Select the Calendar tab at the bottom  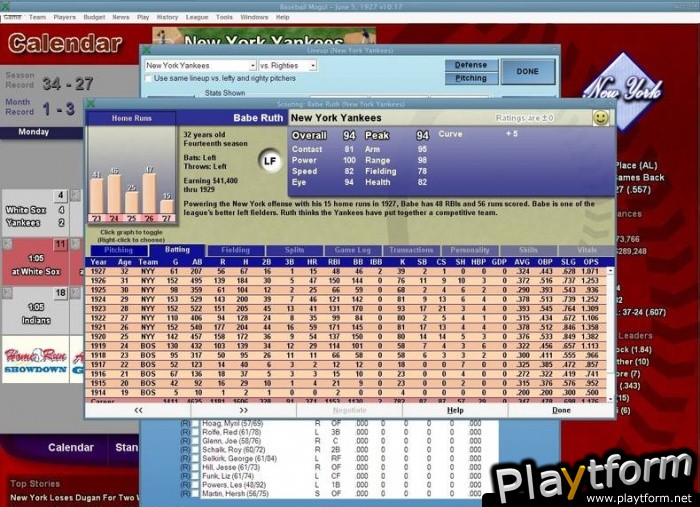71,448
